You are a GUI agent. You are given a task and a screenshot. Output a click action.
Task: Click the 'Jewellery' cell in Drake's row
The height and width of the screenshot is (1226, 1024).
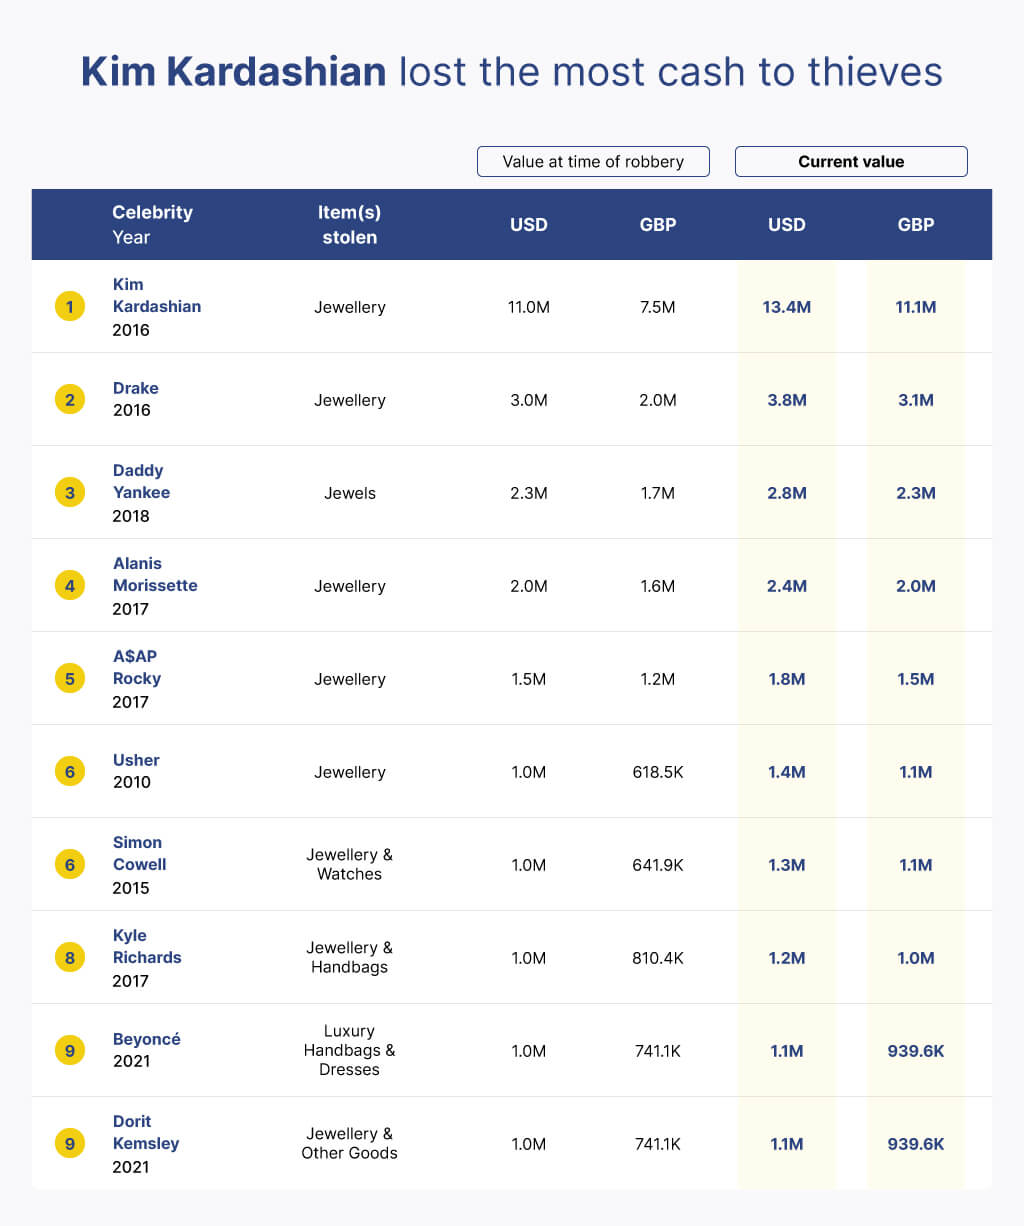(x=350, y=400)
